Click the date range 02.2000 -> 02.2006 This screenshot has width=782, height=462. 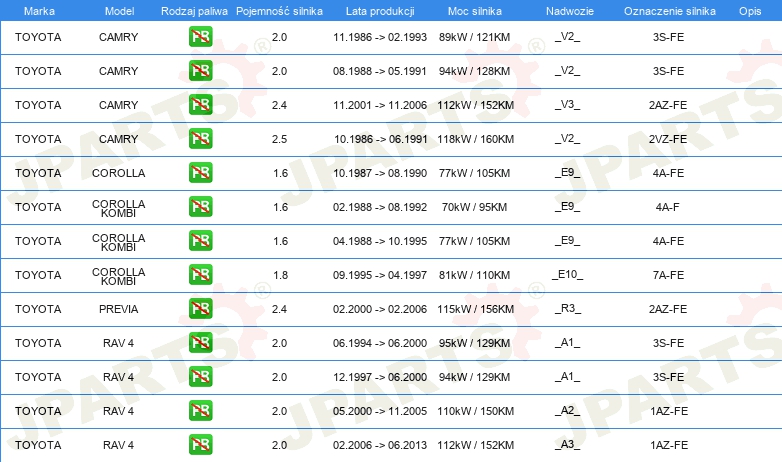380,309
